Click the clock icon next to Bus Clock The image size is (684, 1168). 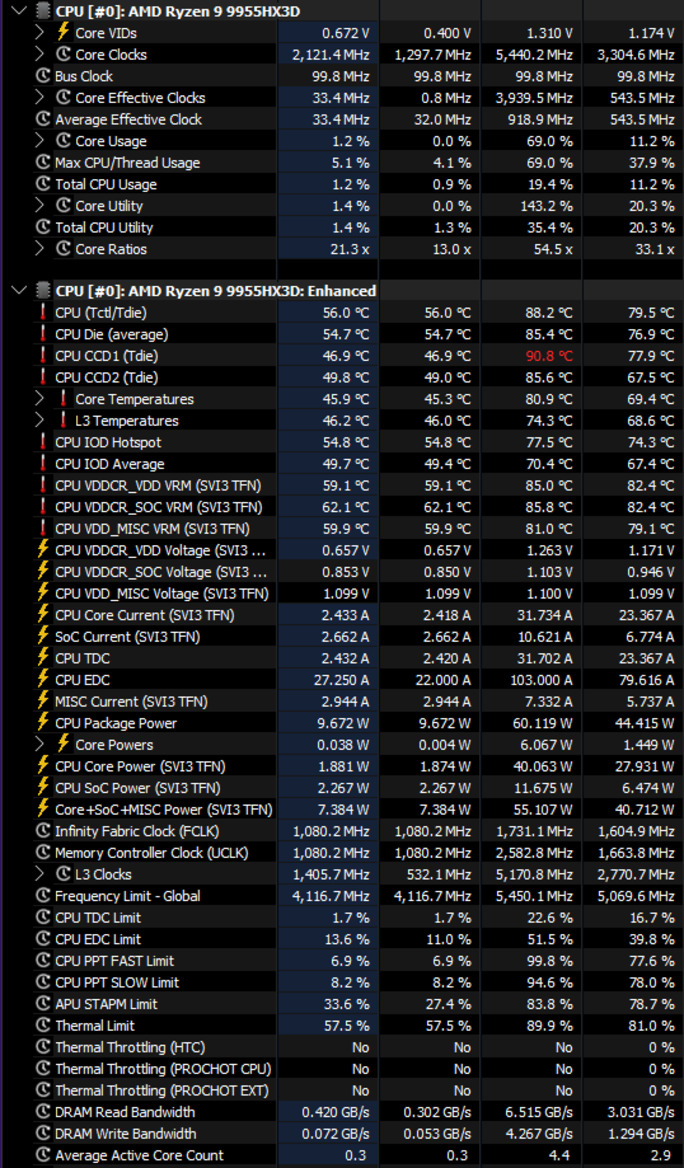[43, 76]
